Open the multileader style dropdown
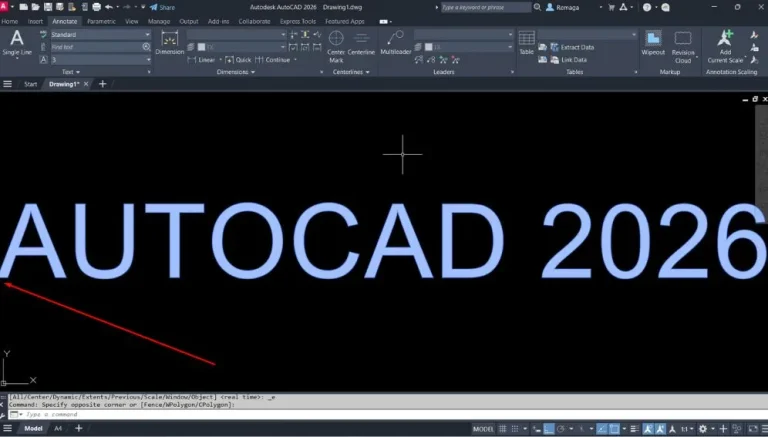Viewport: 768px width, 437px height. tap(463, 35)
